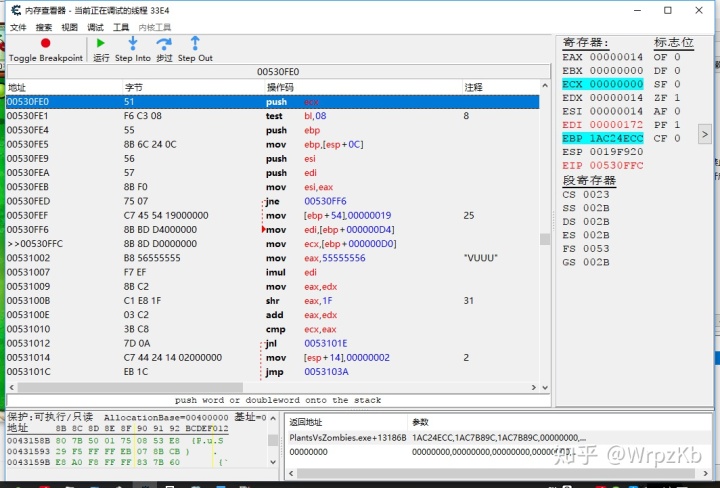
Task: Select row 00530FEA push edi
Action: click(273, 173)
